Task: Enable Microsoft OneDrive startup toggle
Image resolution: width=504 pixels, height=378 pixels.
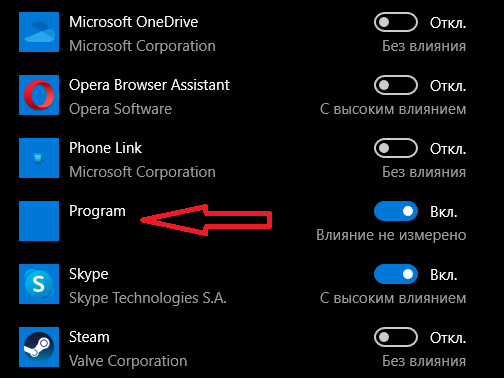Action: (x=396, y=22)
